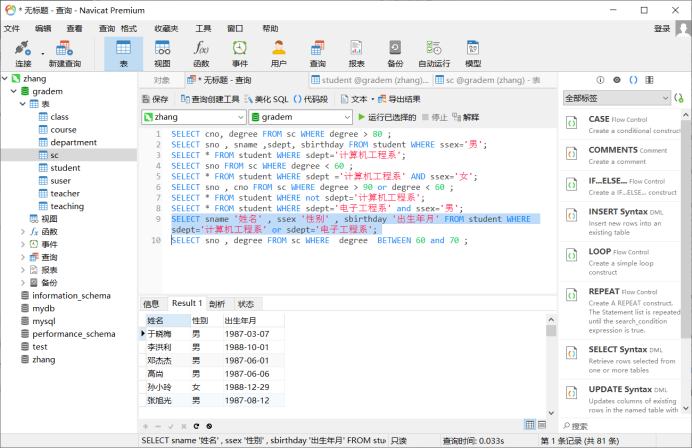
Task: Click Run Selected button
Action: (x=387, y=117)
